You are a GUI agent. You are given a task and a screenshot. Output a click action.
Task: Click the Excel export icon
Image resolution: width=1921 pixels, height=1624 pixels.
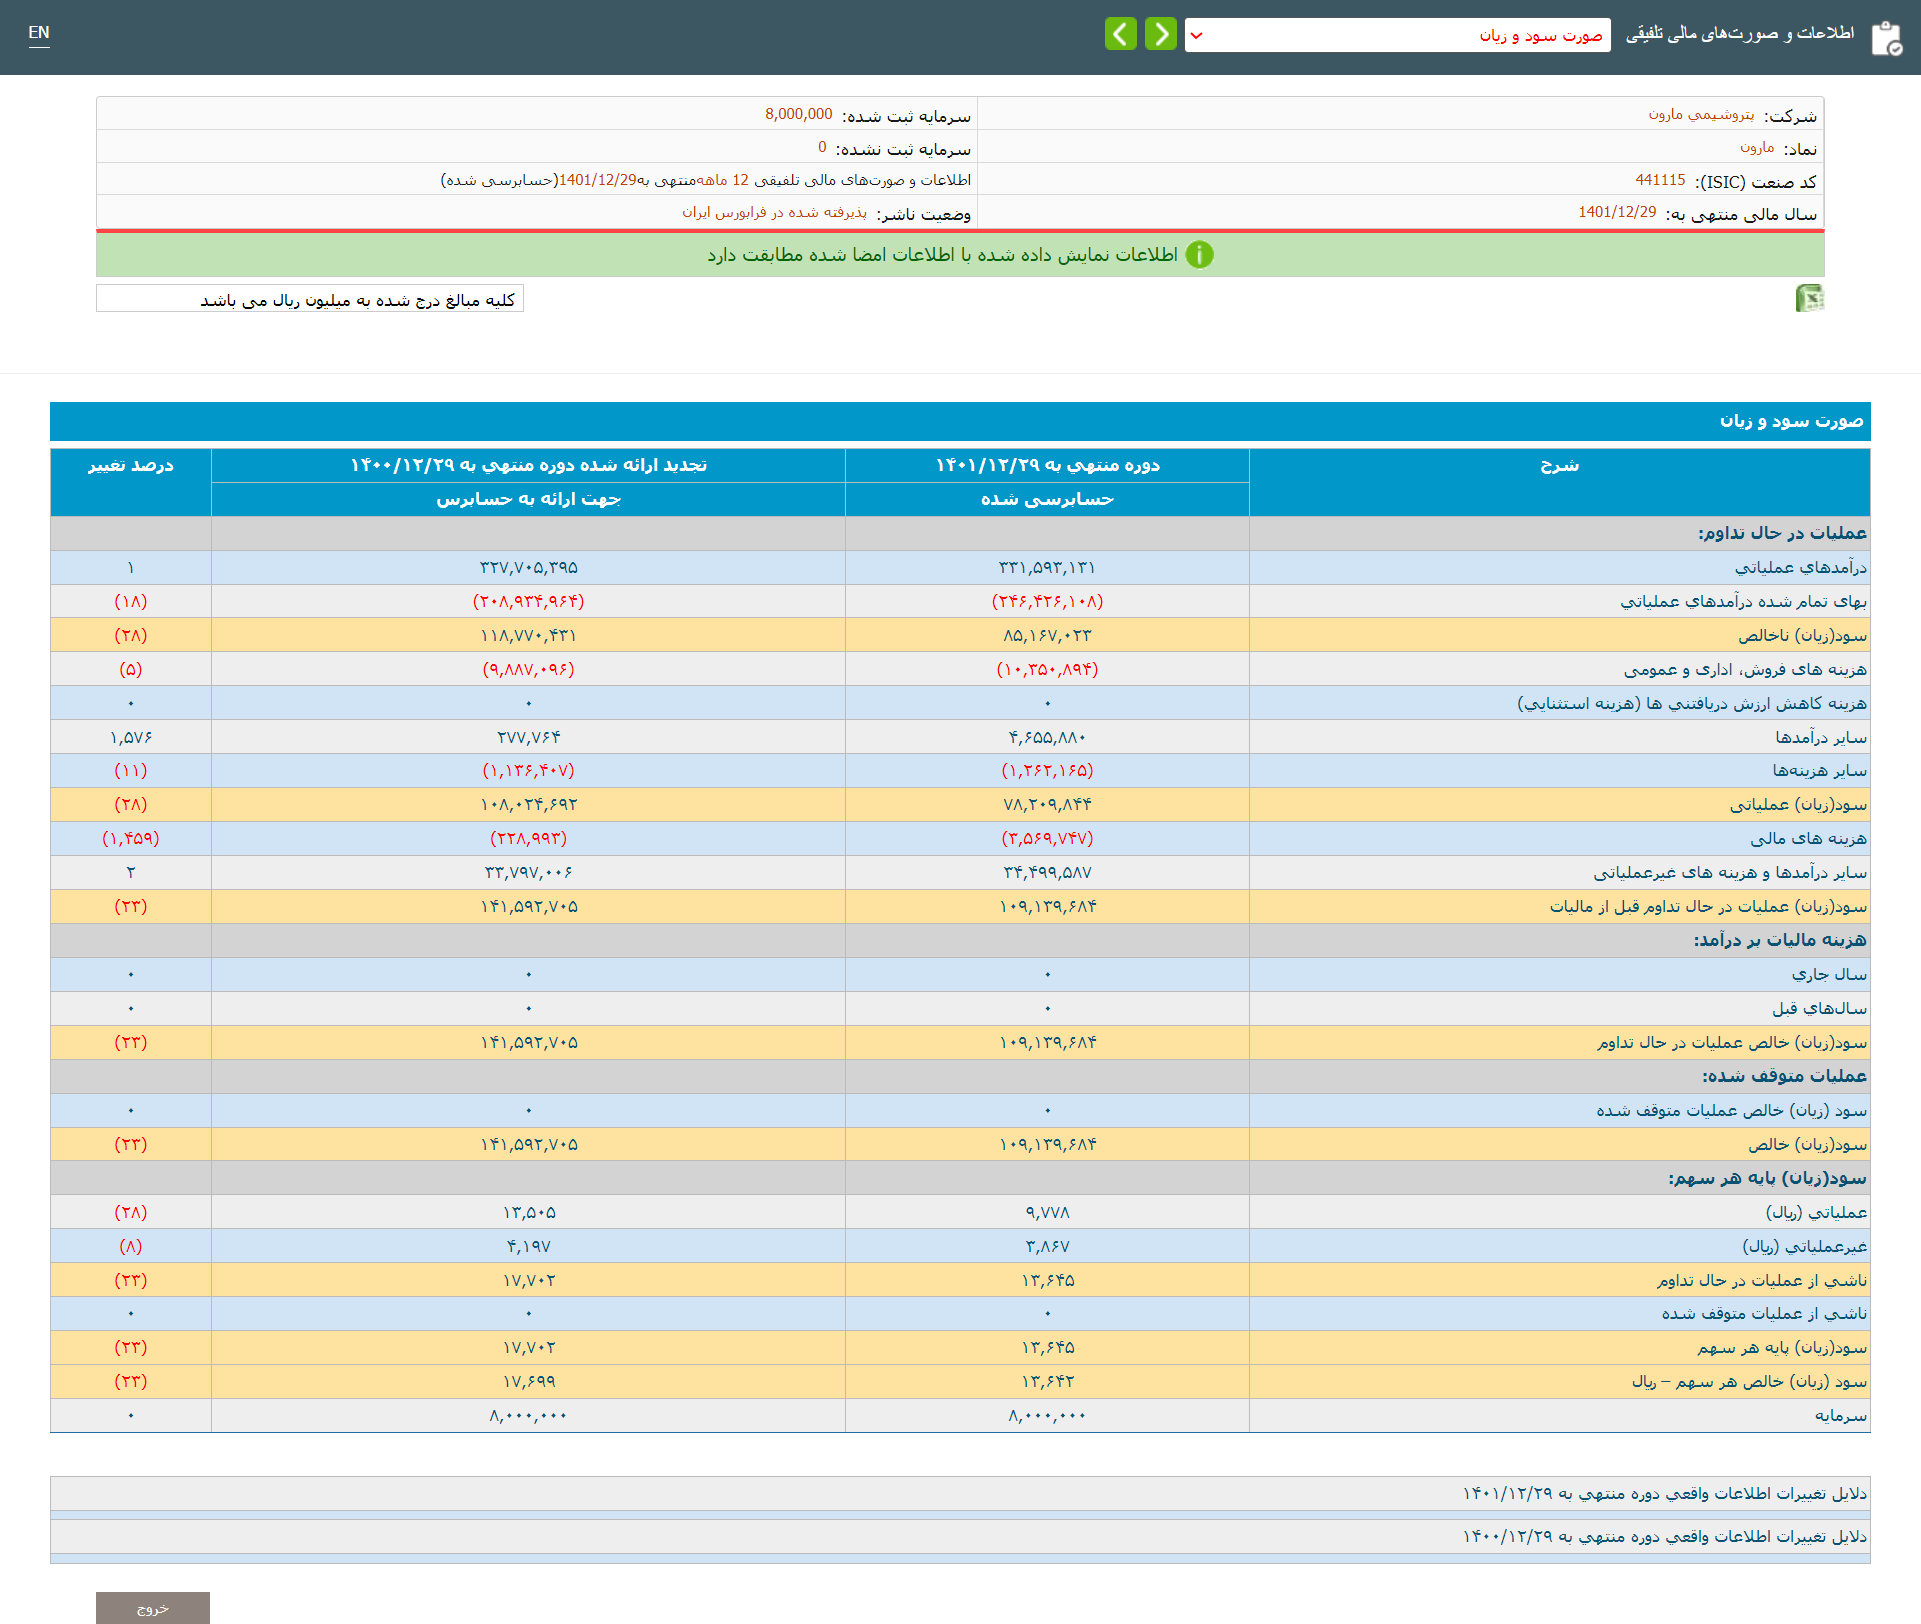pos(1809,298)
